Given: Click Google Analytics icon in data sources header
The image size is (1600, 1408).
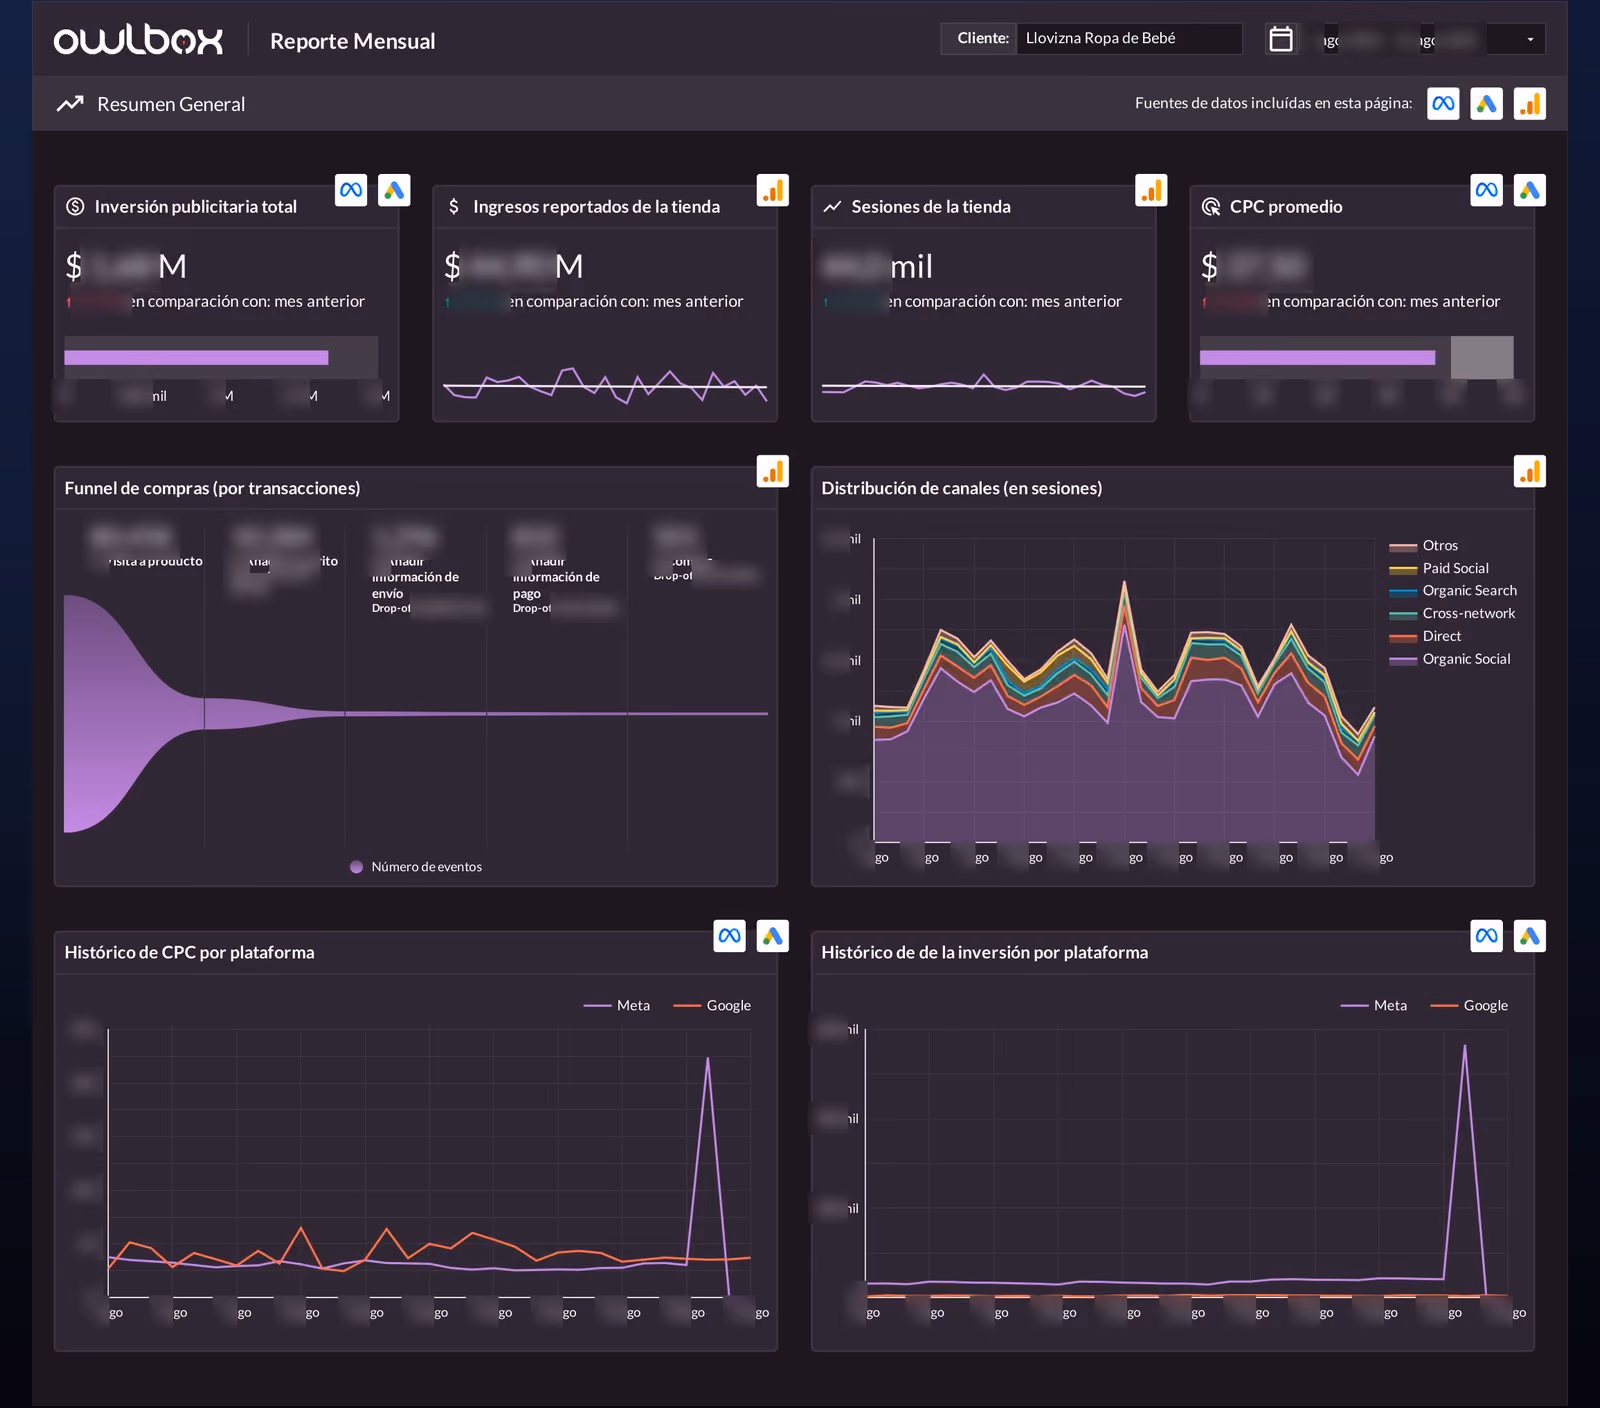Looking at the screenshot, I should click(x=1530, y=103).
